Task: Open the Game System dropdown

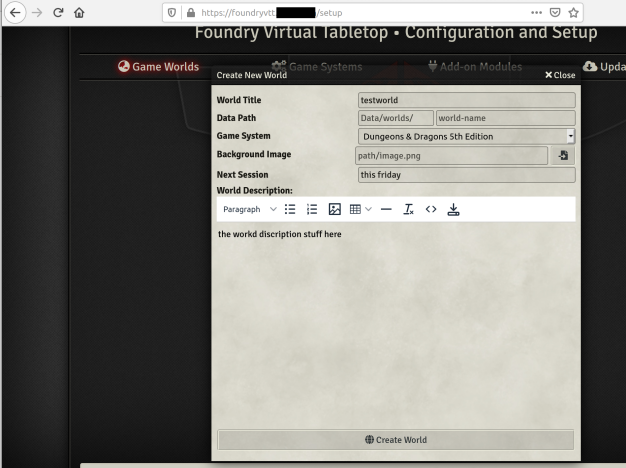Action: click(x=467, y=137)
